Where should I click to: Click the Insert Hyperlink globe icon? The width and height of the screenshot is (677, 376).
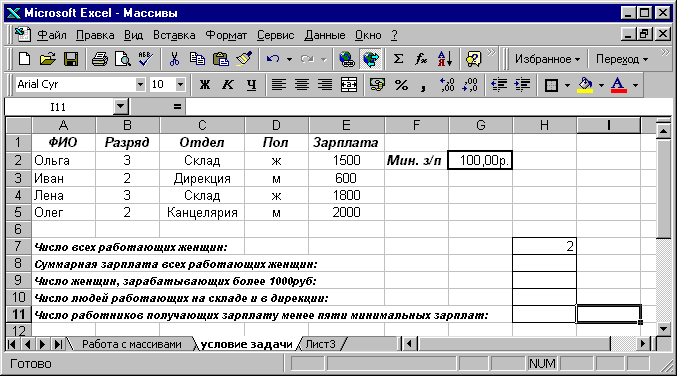tap(346, 59)
